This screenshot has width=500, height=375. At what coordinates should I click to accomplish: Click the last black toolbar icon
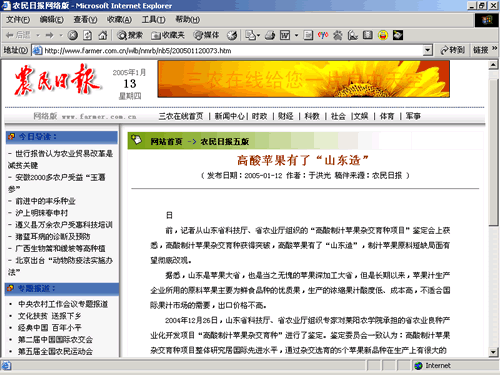pyautogui.click(x=398, y=35)
